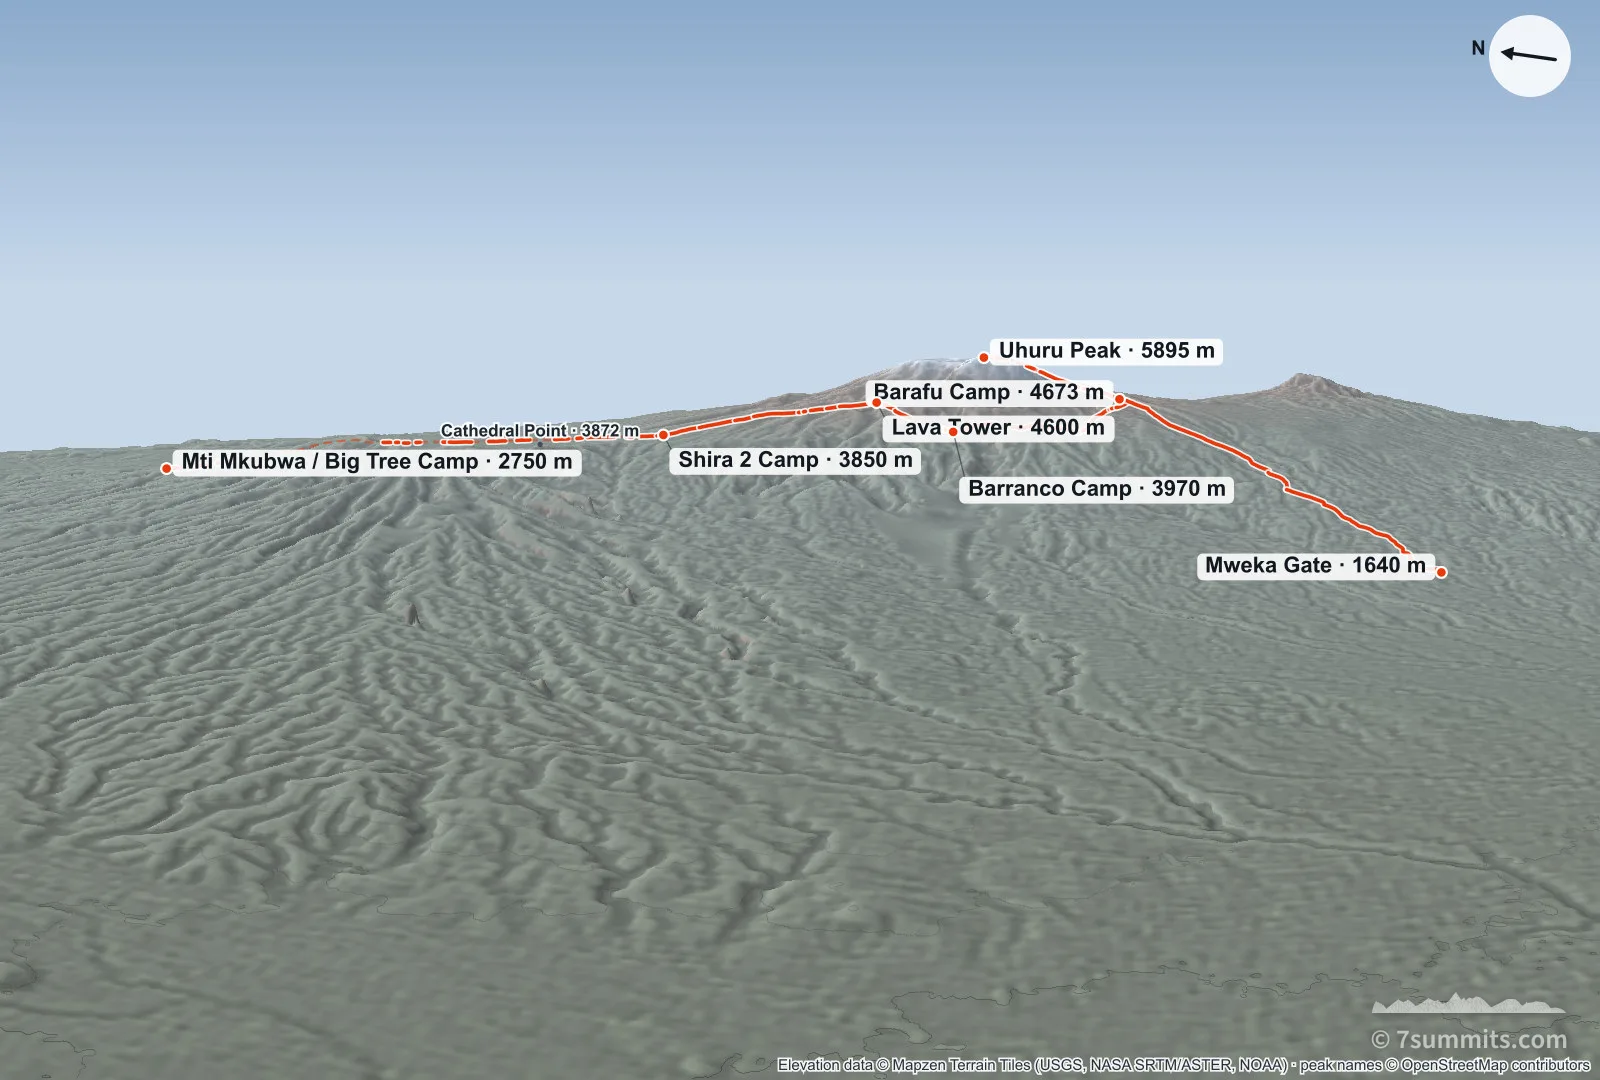Click the Cathedral Point 3872 m label
This screenshot has width=1600, height=1080.
540,431
